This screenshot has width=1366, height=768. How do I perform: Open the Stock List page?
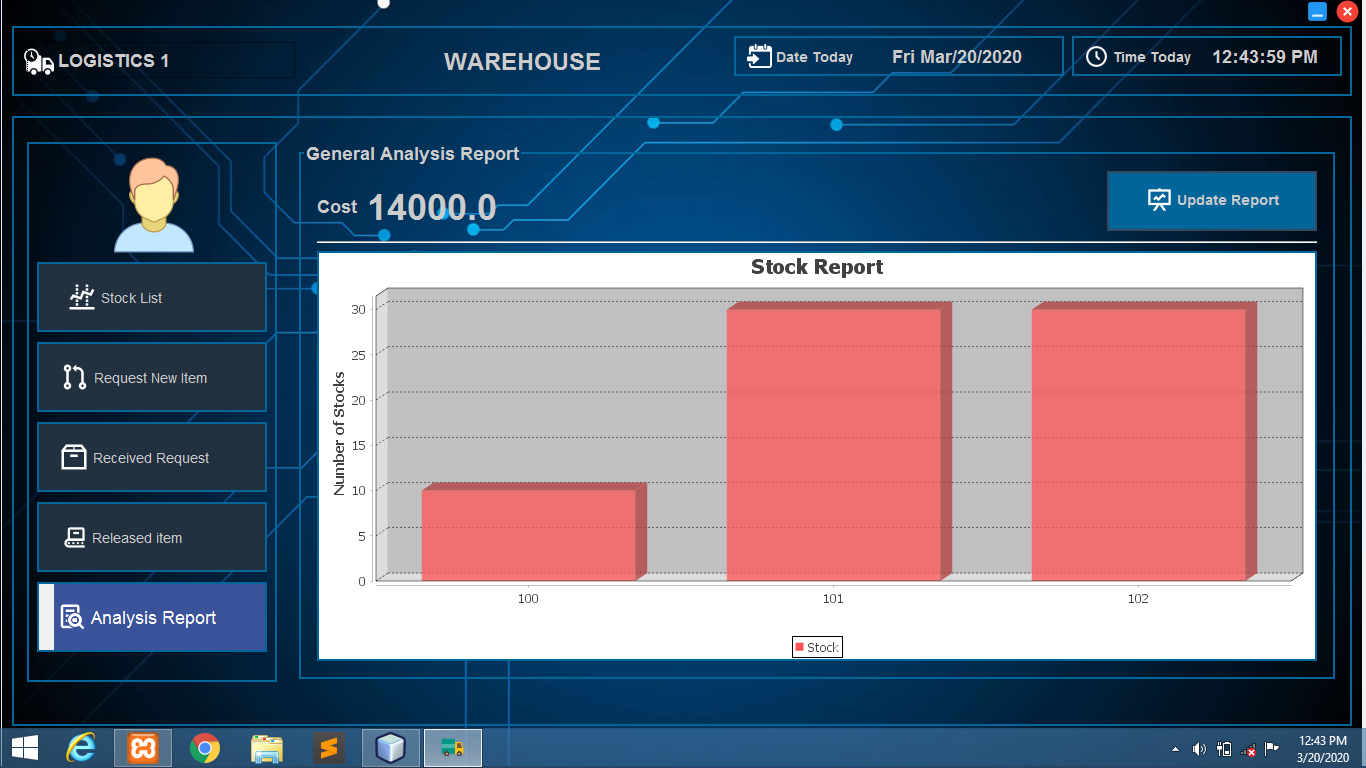coord(152,297)
